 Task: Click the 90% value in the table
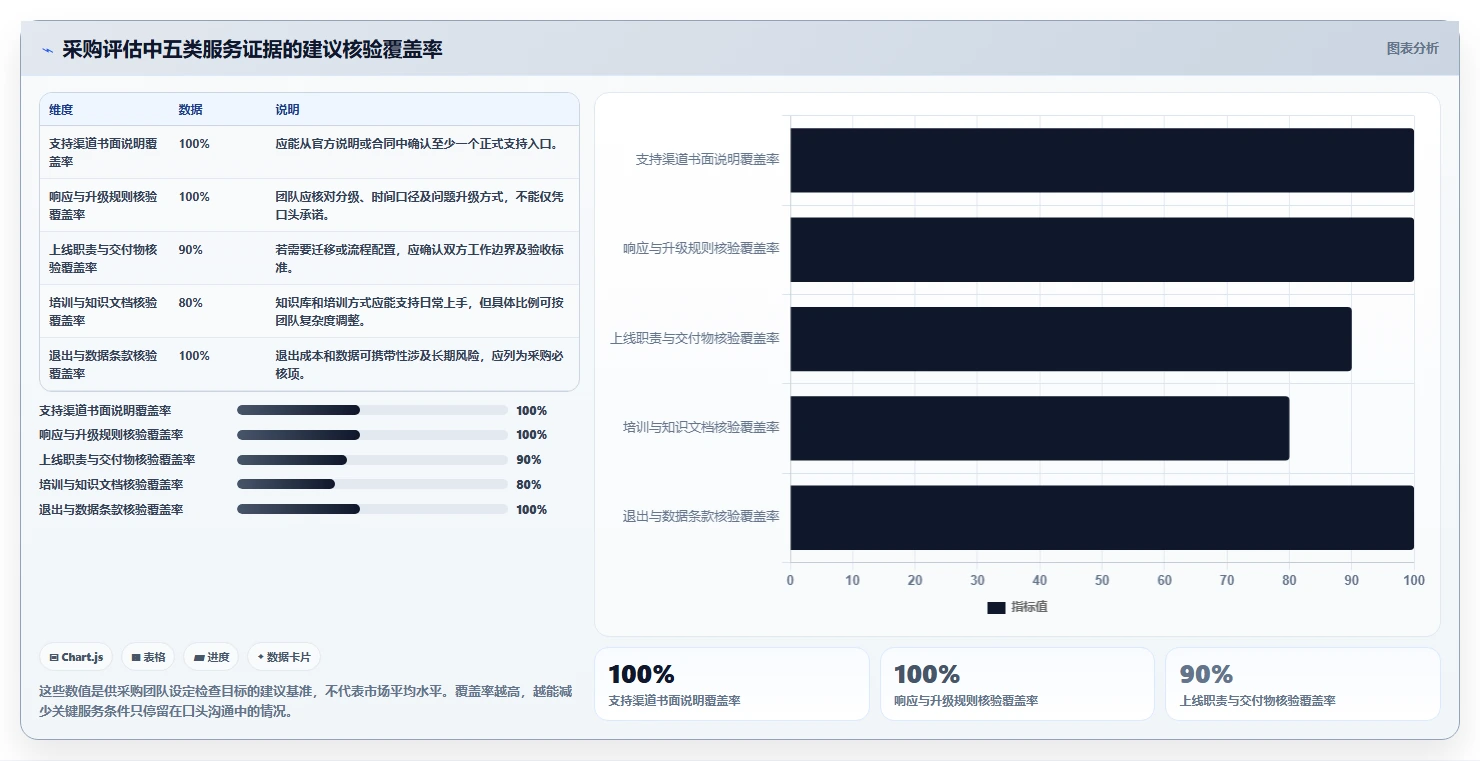(190, 250)
